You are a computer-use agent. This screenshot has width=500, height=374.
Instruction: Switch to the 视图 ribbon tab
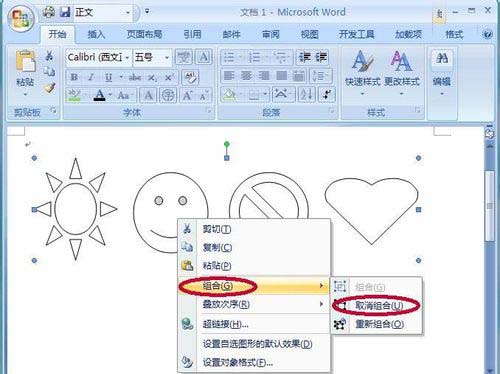click(310, 34)
